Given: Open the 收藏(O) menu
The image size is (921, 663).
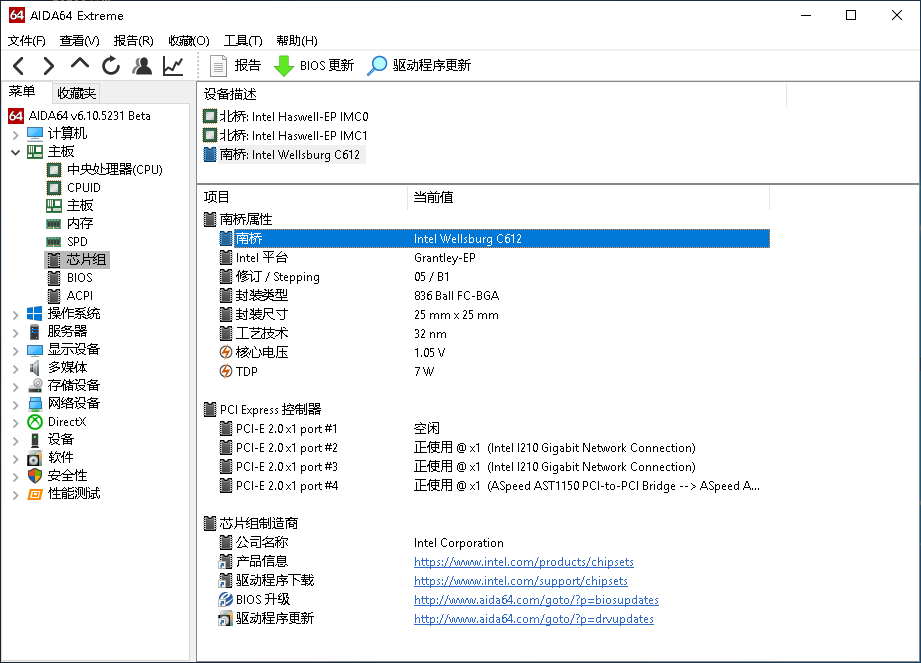Looking at the screenshot, I should pos(189,41).
